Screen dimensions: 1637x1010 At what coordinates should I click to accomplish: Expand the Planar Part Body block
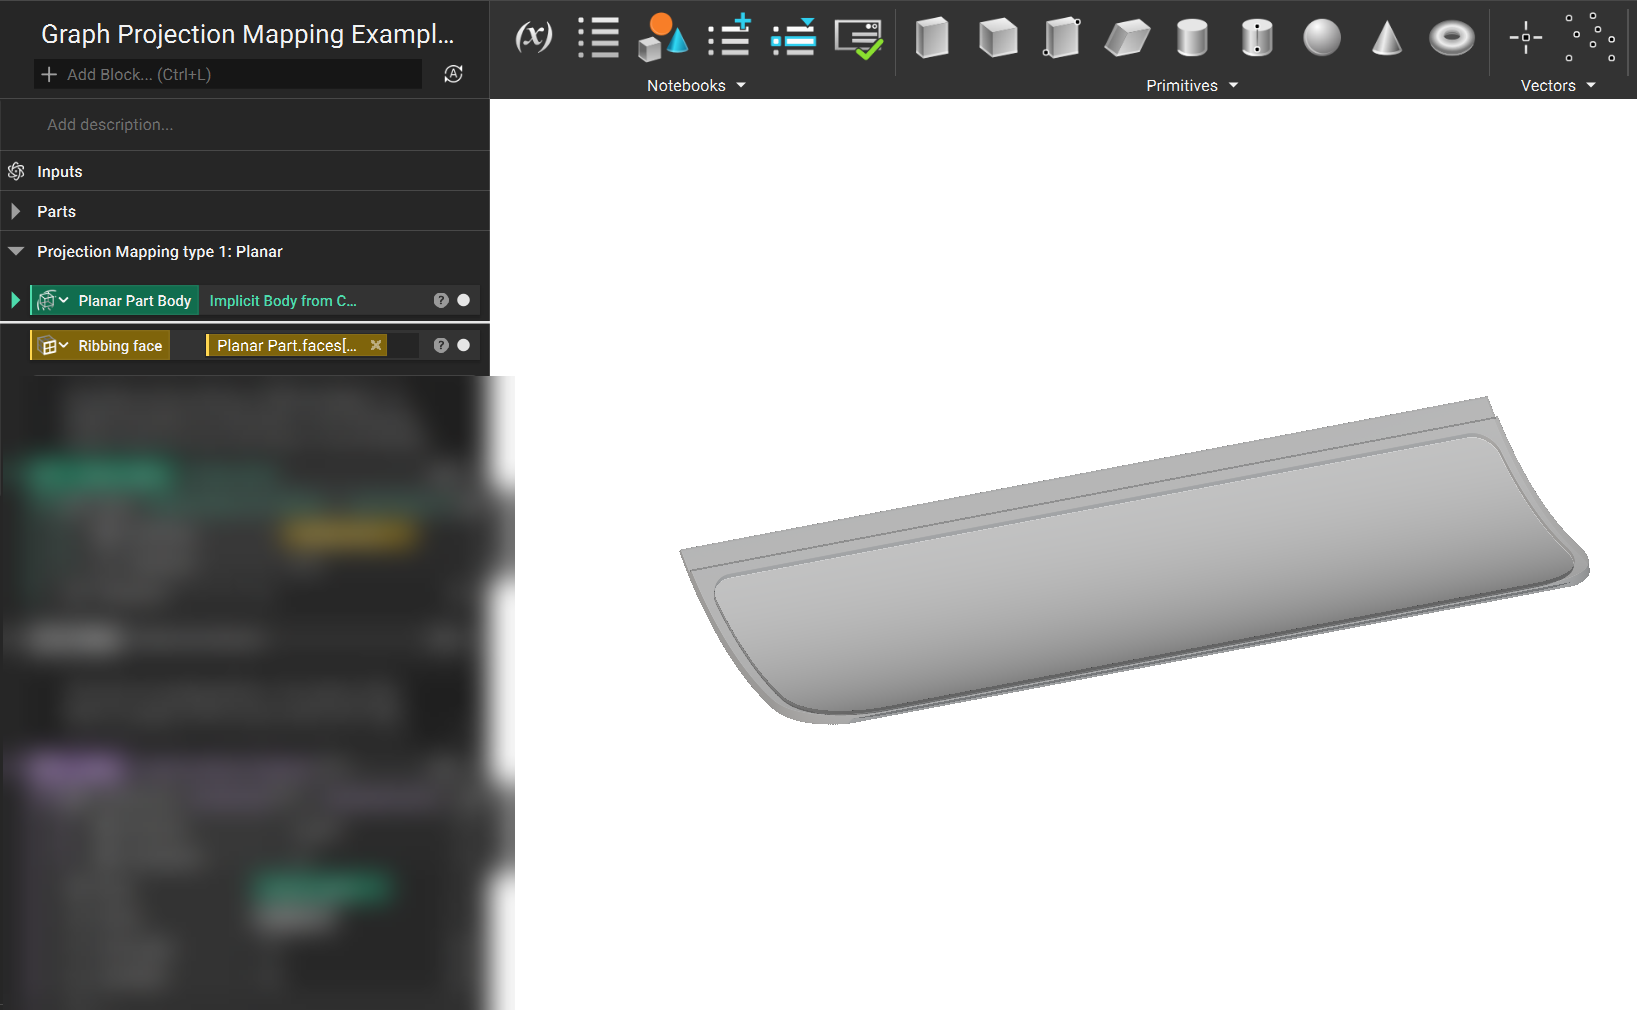pyautogui.click(x=15, y=300)
